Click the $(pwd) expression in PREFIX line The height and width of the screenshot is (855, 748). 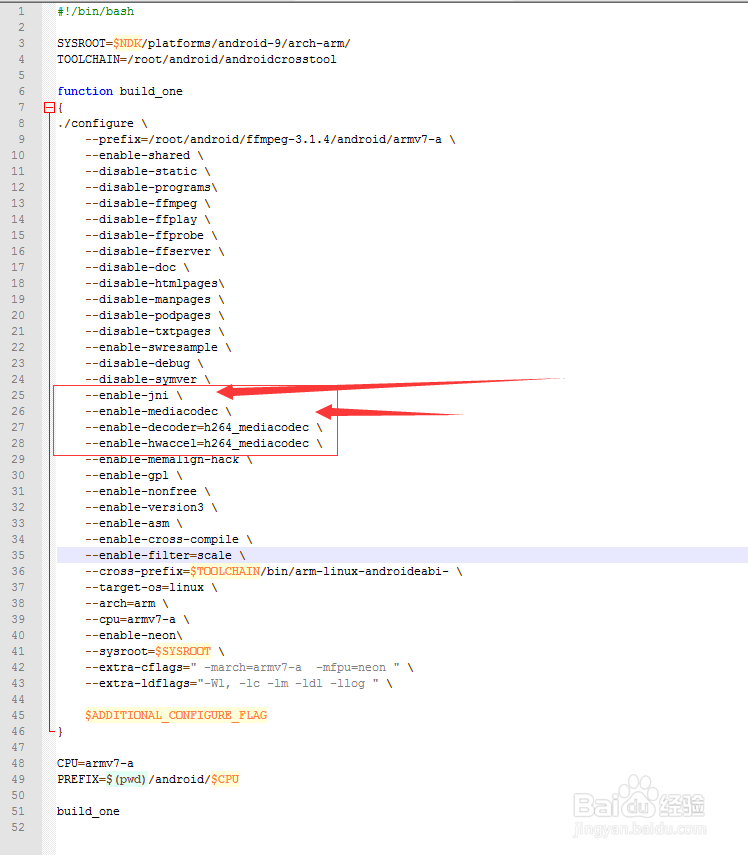[x=126, y=779]
